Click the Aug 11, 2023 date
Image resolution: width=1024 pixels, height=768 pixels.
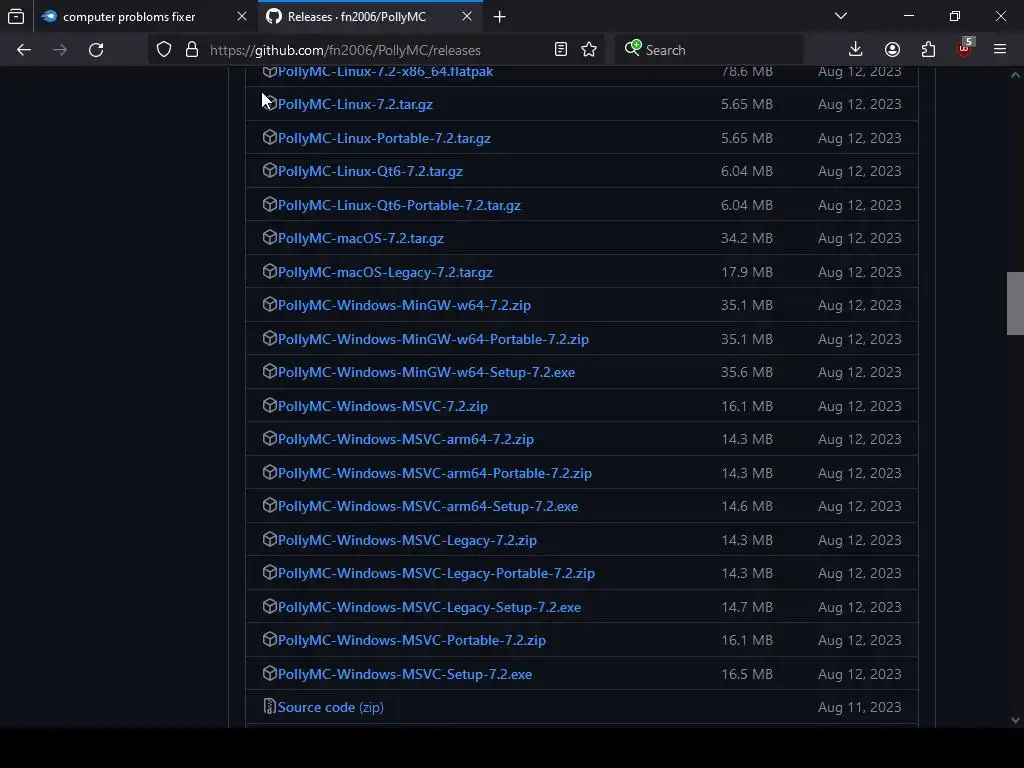(x=859, y=707)
